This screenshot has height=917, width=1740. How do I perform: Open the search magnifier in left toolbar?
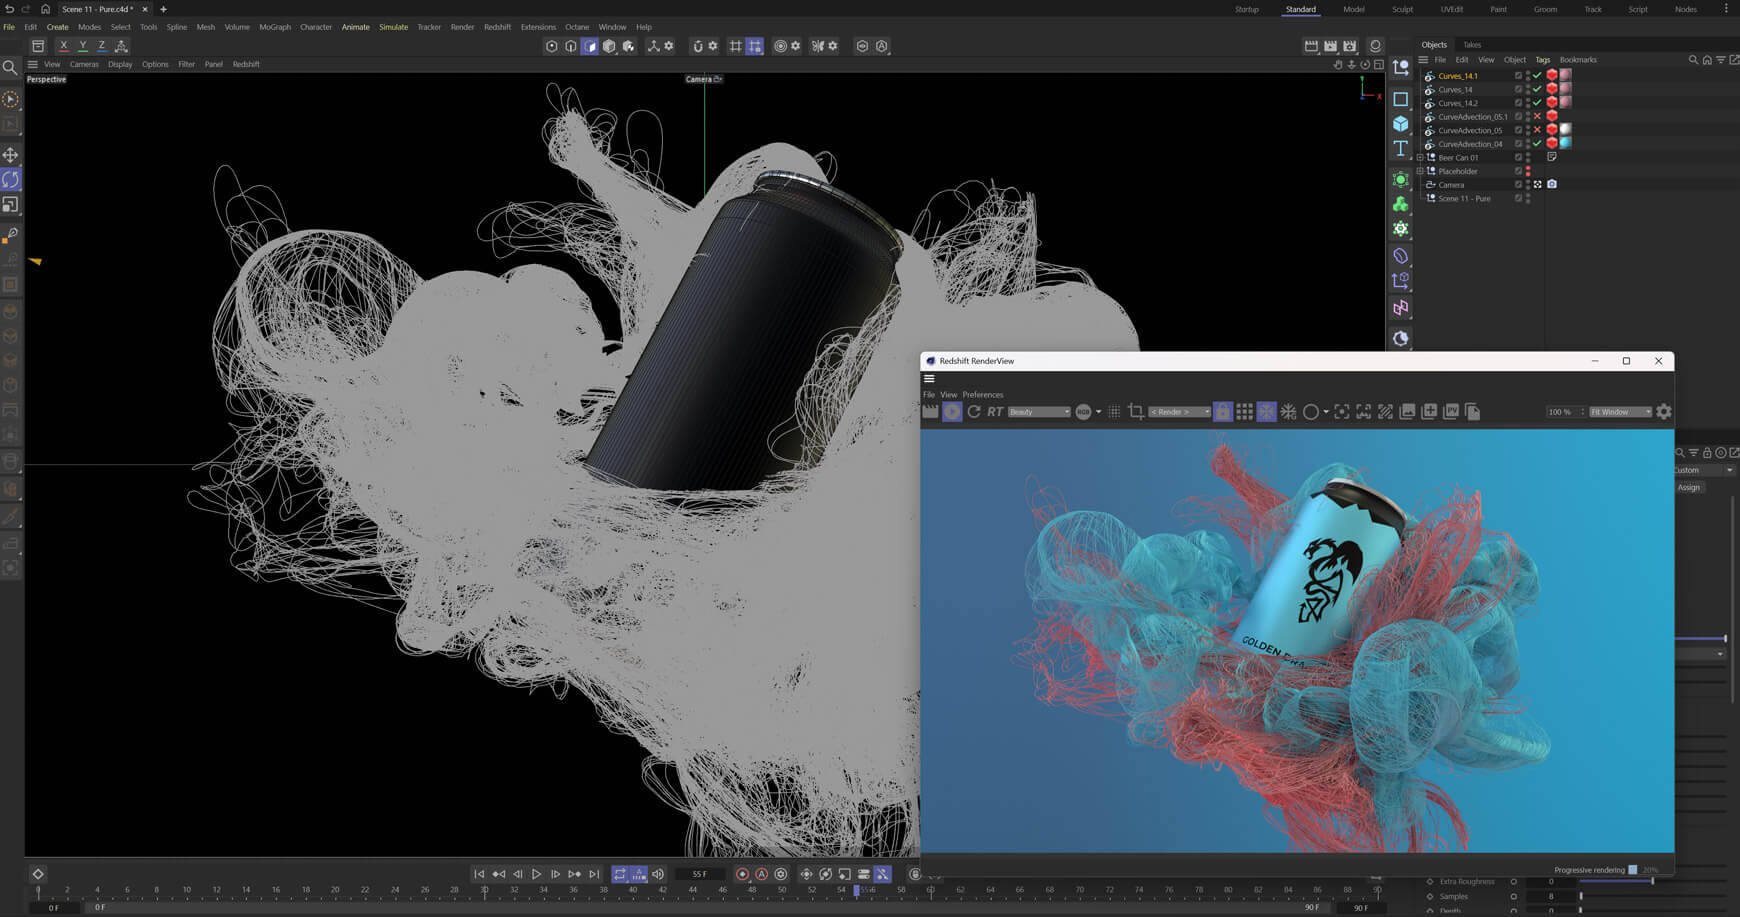point(10,68)
